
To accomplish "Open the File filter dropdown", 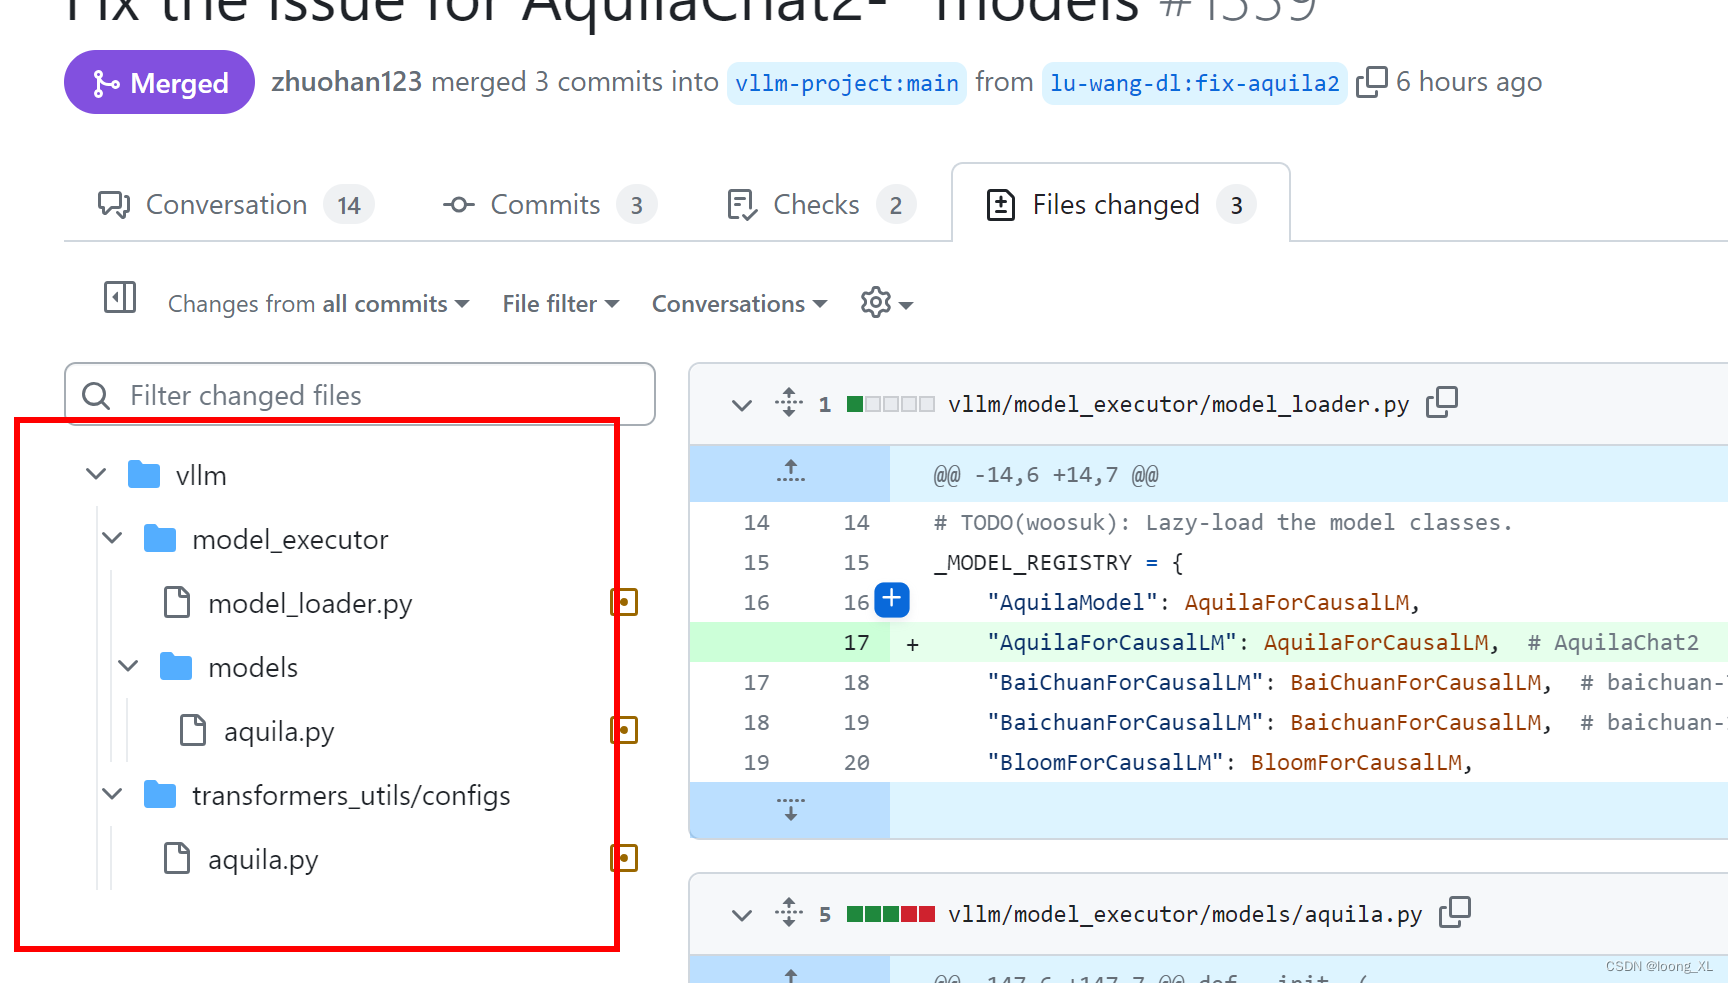I will pos(560,304).
